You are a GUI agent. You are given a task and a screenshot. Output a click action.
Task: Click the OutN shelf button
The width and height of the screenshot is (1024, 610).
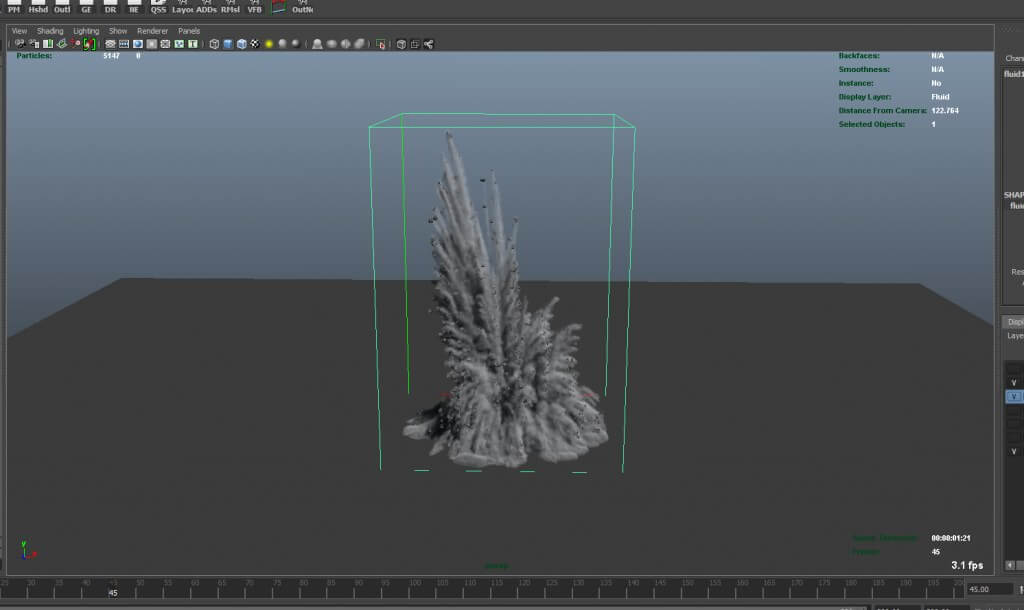coord(302,7)
